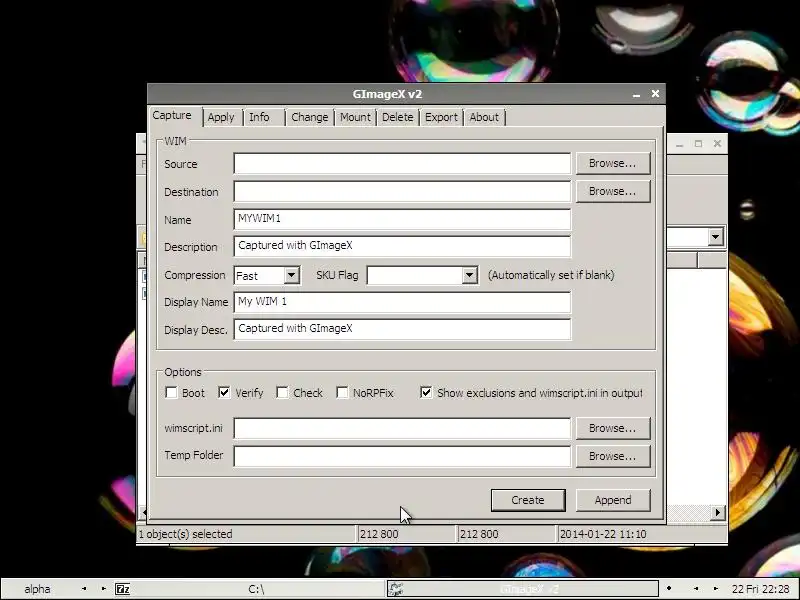Minimize the GImageX v2 window
This screenshot has width=800, height=600.
(636, 94)
